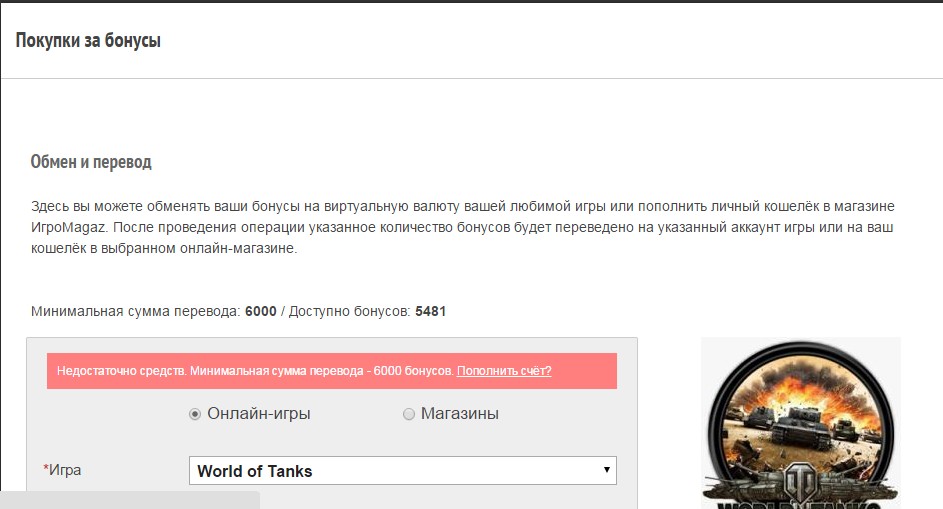Image resolution: width=943 pixels, height=509 pixels.
Task: Click the Магазины option label text
Action: 459,414
